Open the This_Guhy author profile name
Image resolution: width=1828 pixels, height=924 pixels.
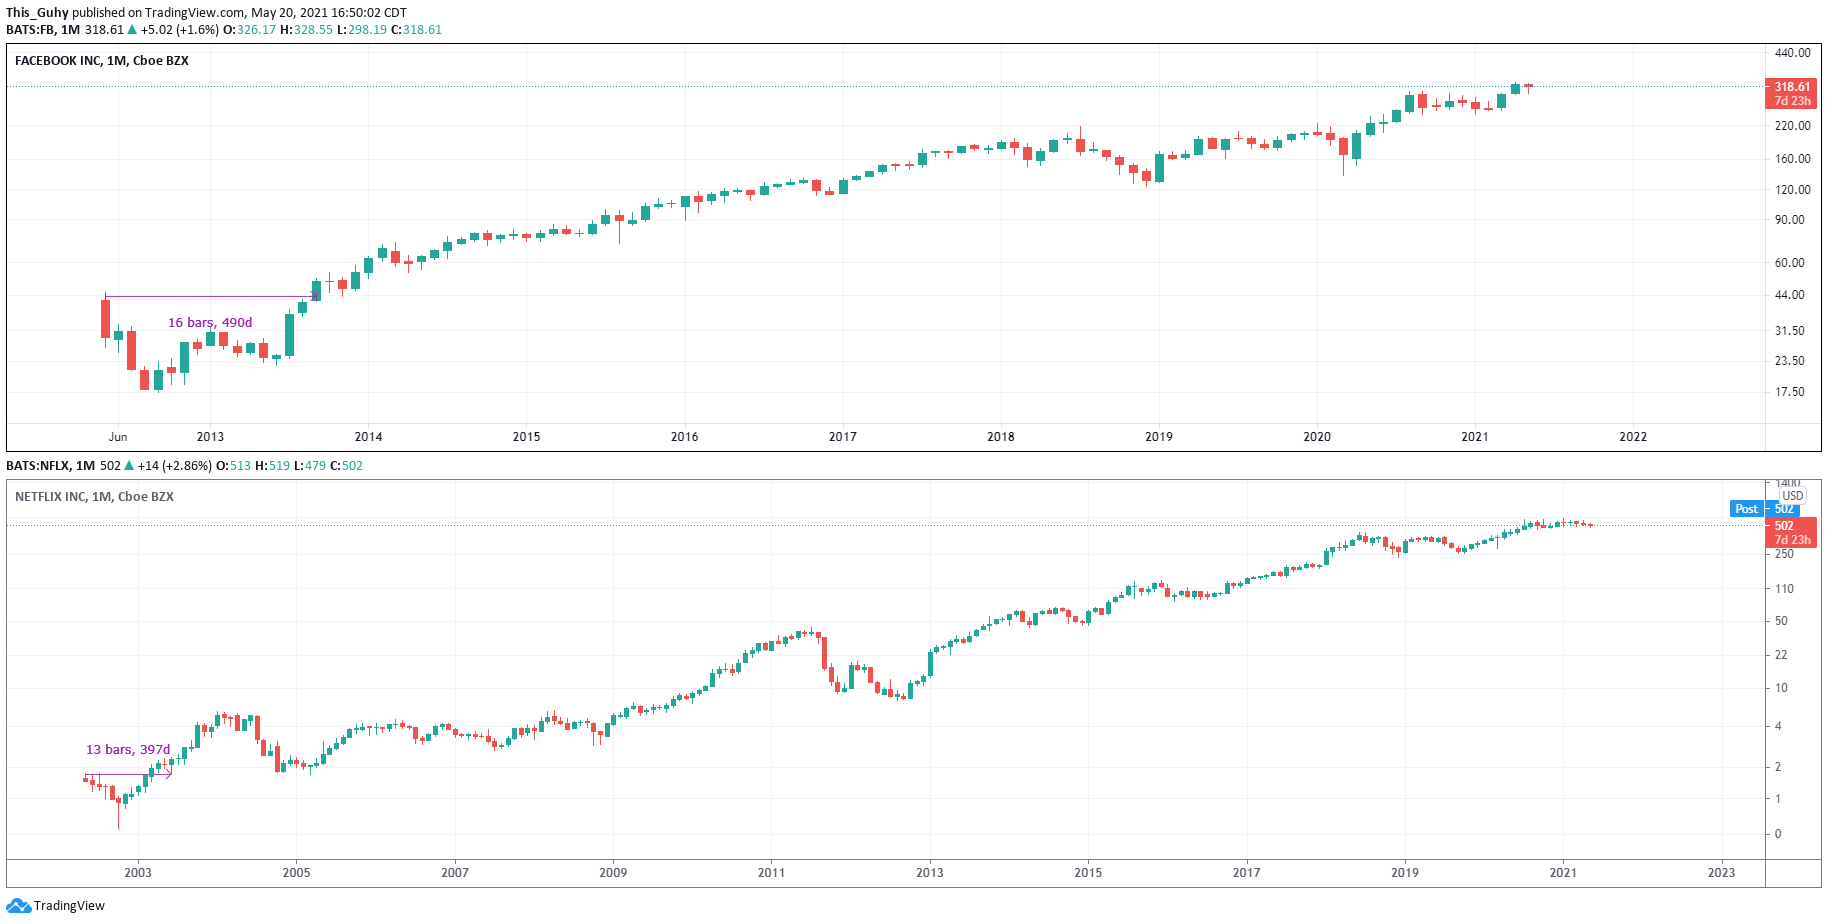(x=37, y=13)
